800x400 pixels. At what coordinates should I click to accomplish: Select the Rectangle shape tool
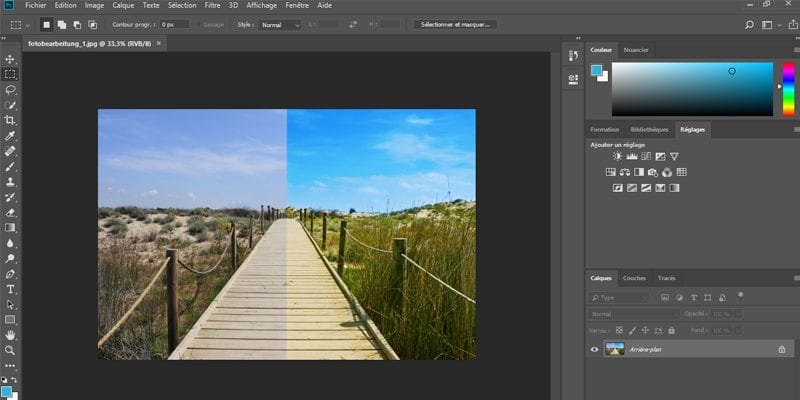10,320
